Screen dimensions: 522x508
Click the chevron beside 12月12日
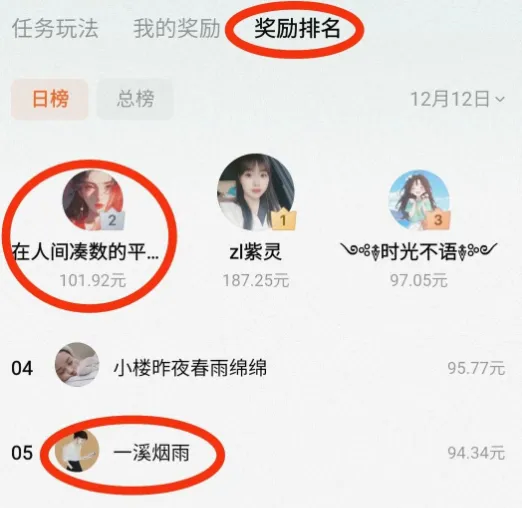[500, 99]
